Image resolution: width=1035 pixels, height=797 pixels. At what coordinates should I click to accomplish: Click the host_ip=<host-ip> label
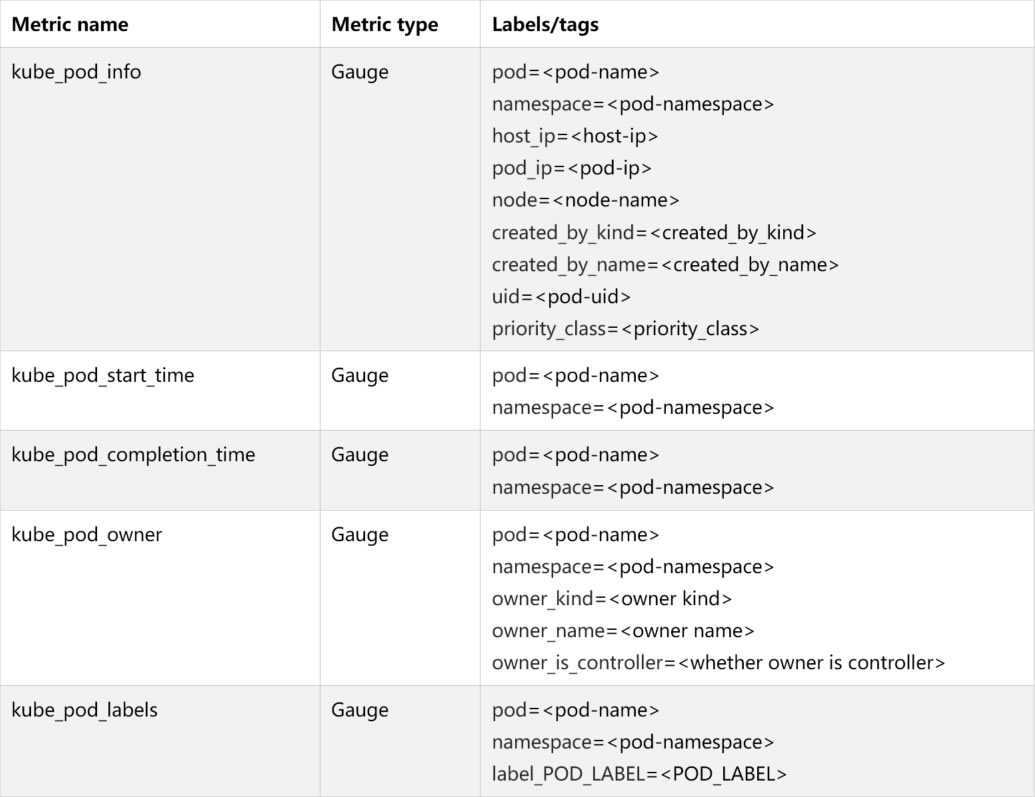(x=575, y=136)
